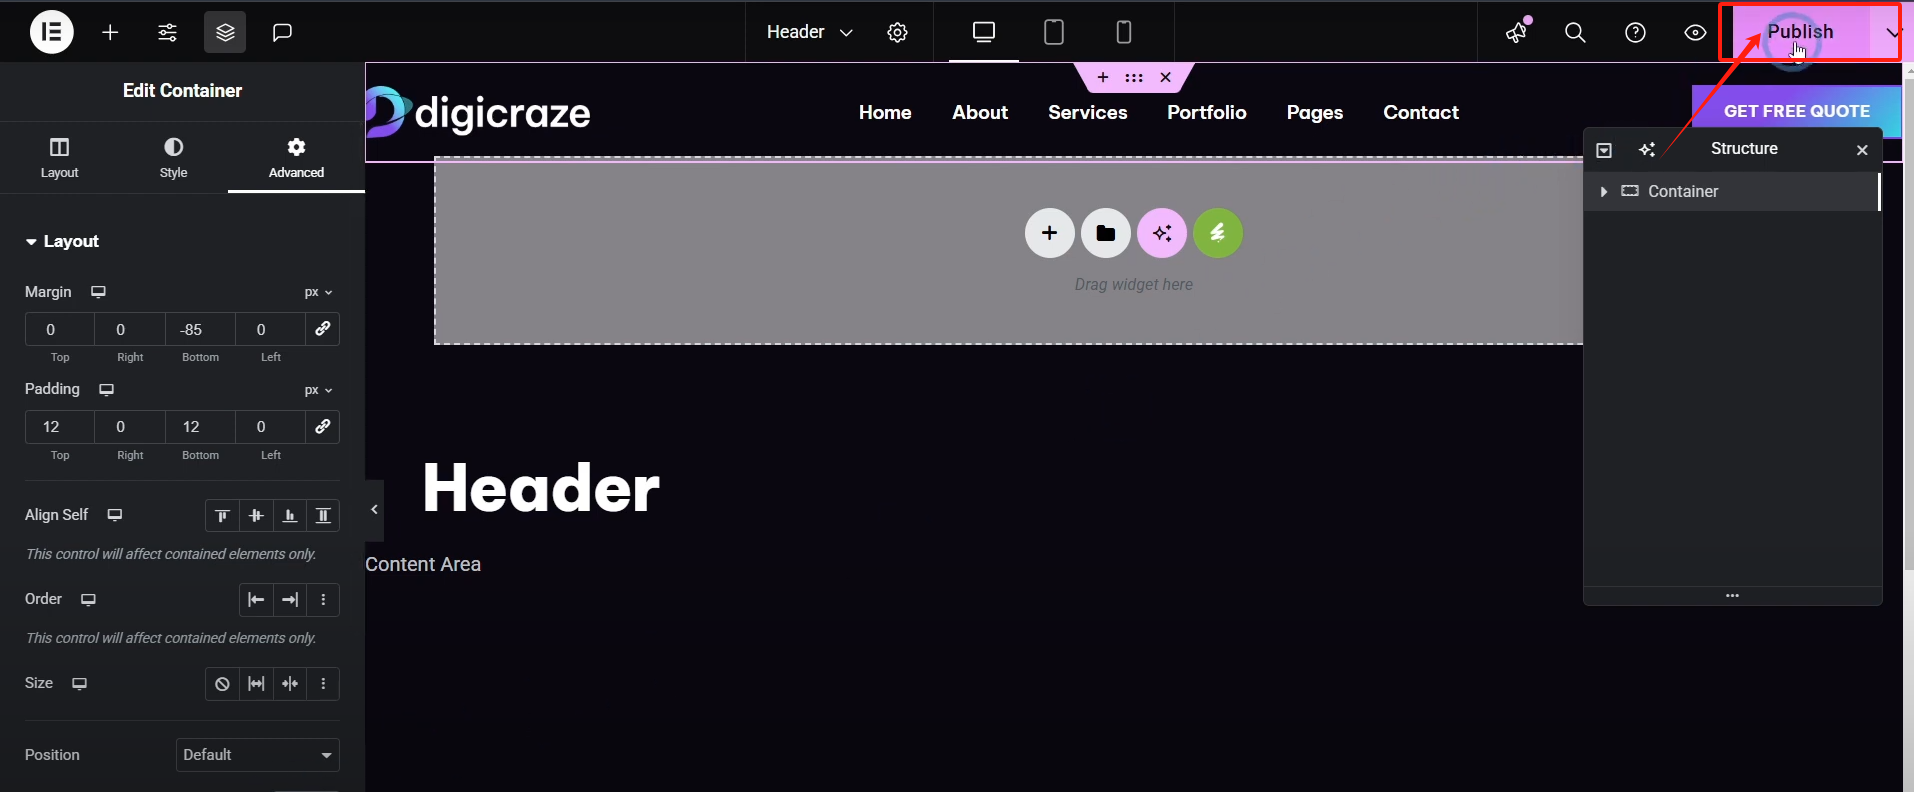Open the green lightning templates button
This screenshot has height=792, width=1914.
point(1218,233)
